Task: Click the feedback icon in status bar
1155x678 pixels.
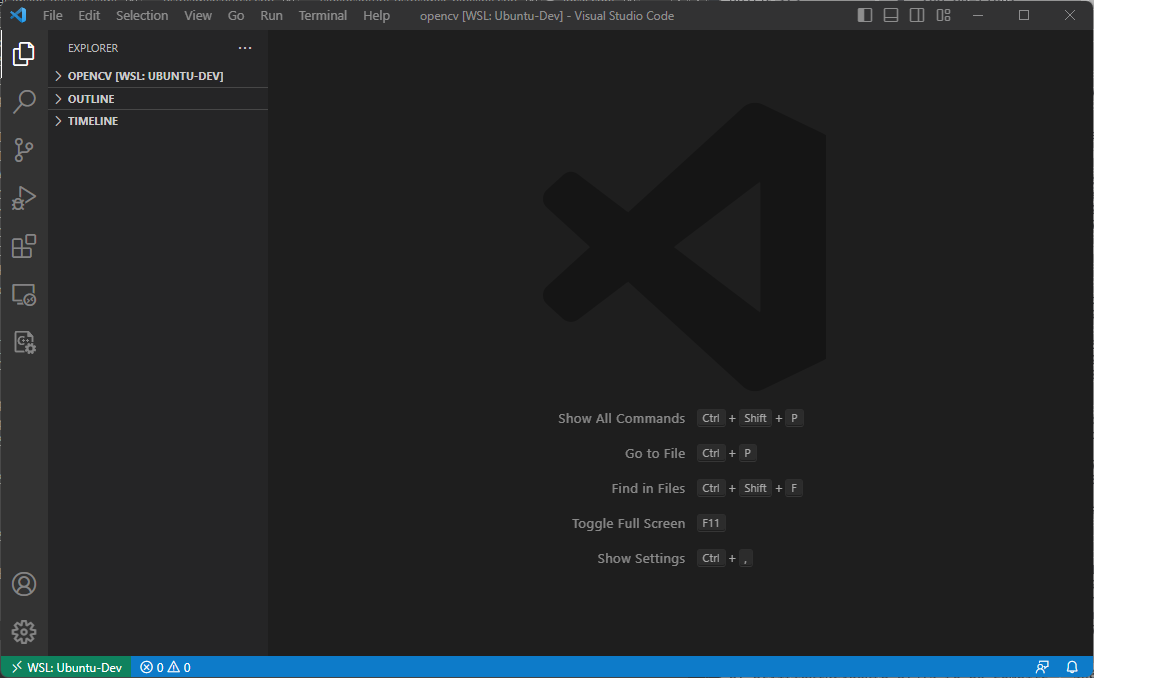Action: [1042, 667]
